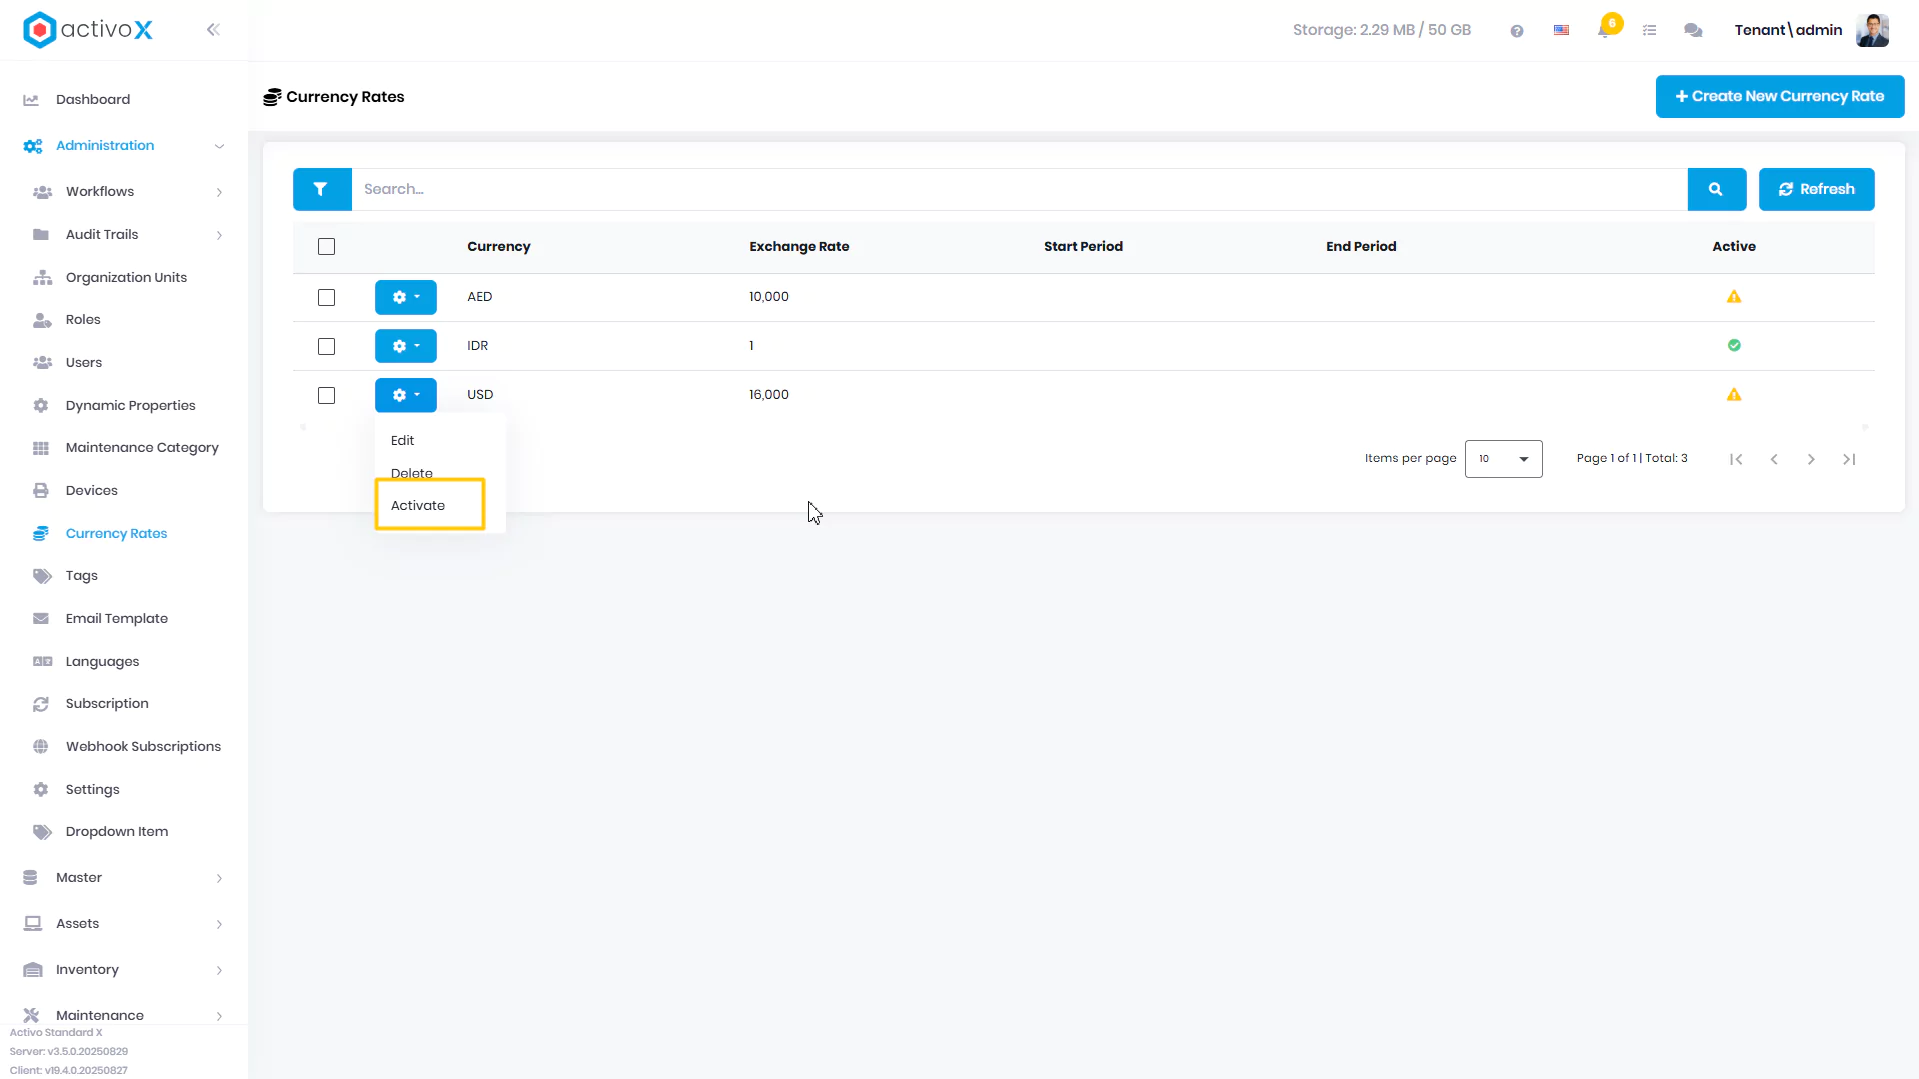Viewport: 1919px width, 1079px height.
Task: Choose Edit from the USD actions menu
Action: tap(403, 441)
